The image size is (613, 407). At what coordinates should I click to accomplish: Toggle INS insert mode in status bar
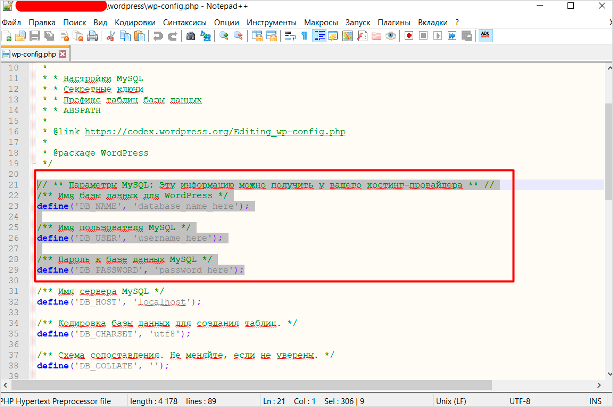(596, 400)
